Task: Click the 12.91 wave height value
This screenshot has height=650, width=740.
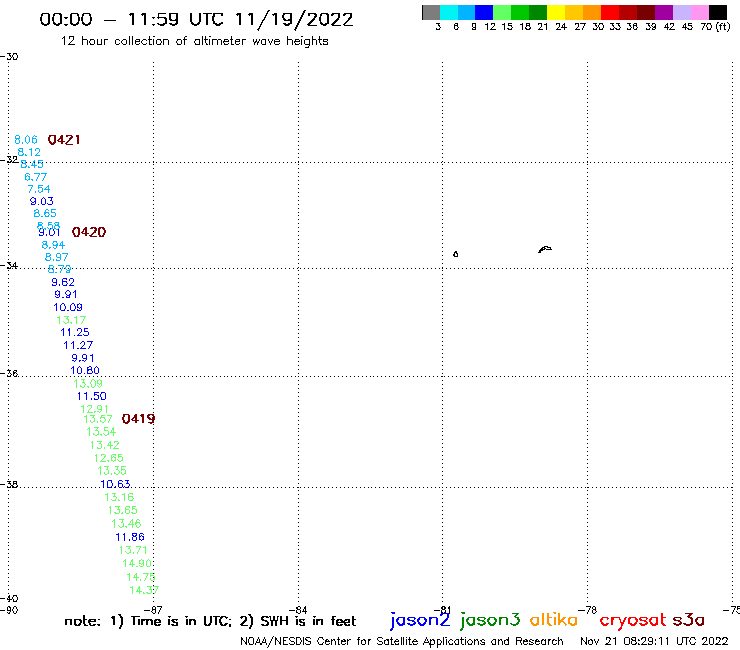Action: point(94,409)
